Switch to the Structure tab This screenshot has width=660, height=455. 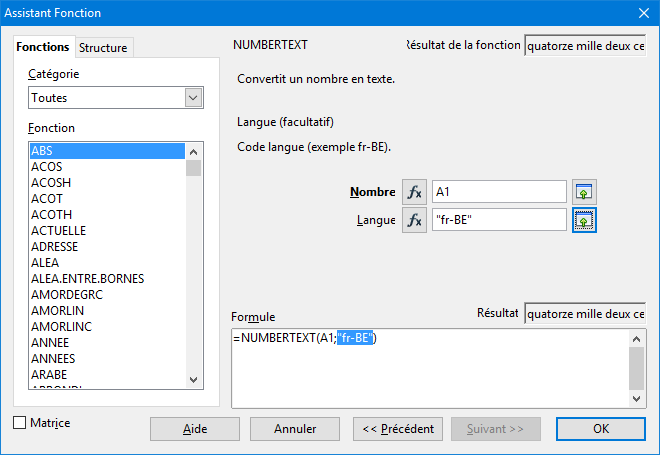pyautogui.click(x=103, y=48)
